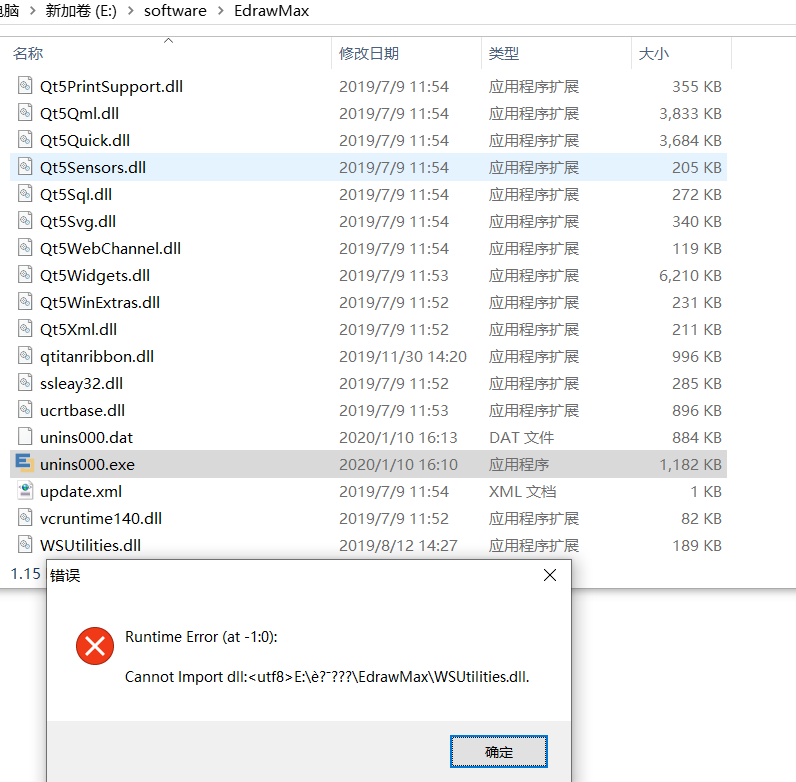The height and width of the screenshot is (782, 796).
Task: Click the Qt5Widgets.dll file icon
Action: 25,275
